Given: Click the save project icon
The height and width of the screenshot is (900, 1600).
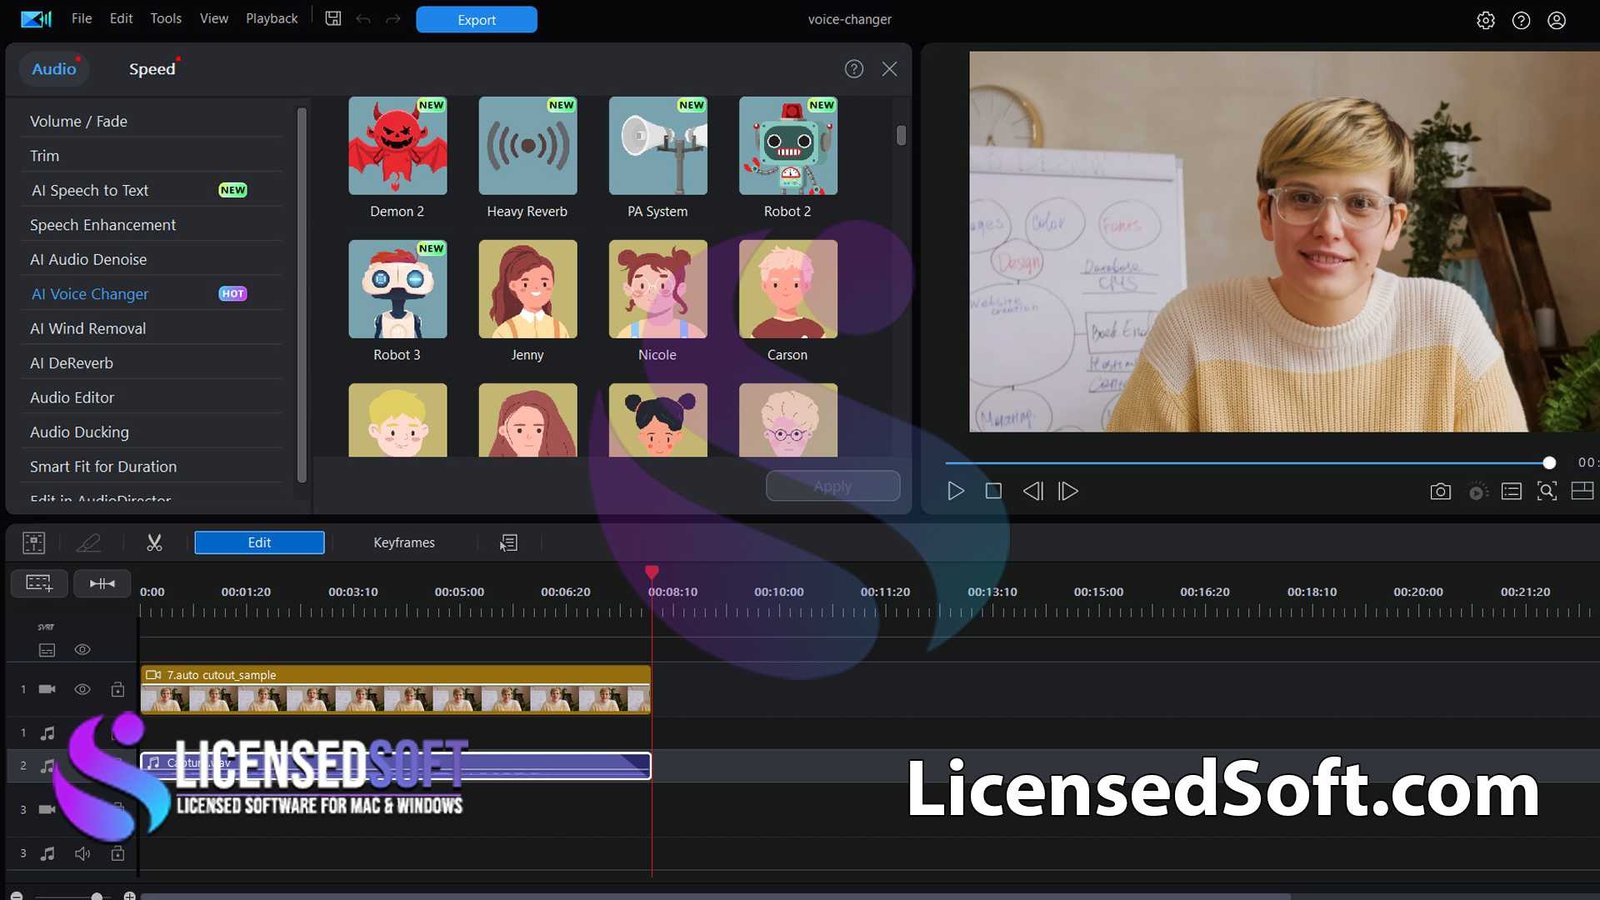Looking at the screenshot, I should pos(333,19).
